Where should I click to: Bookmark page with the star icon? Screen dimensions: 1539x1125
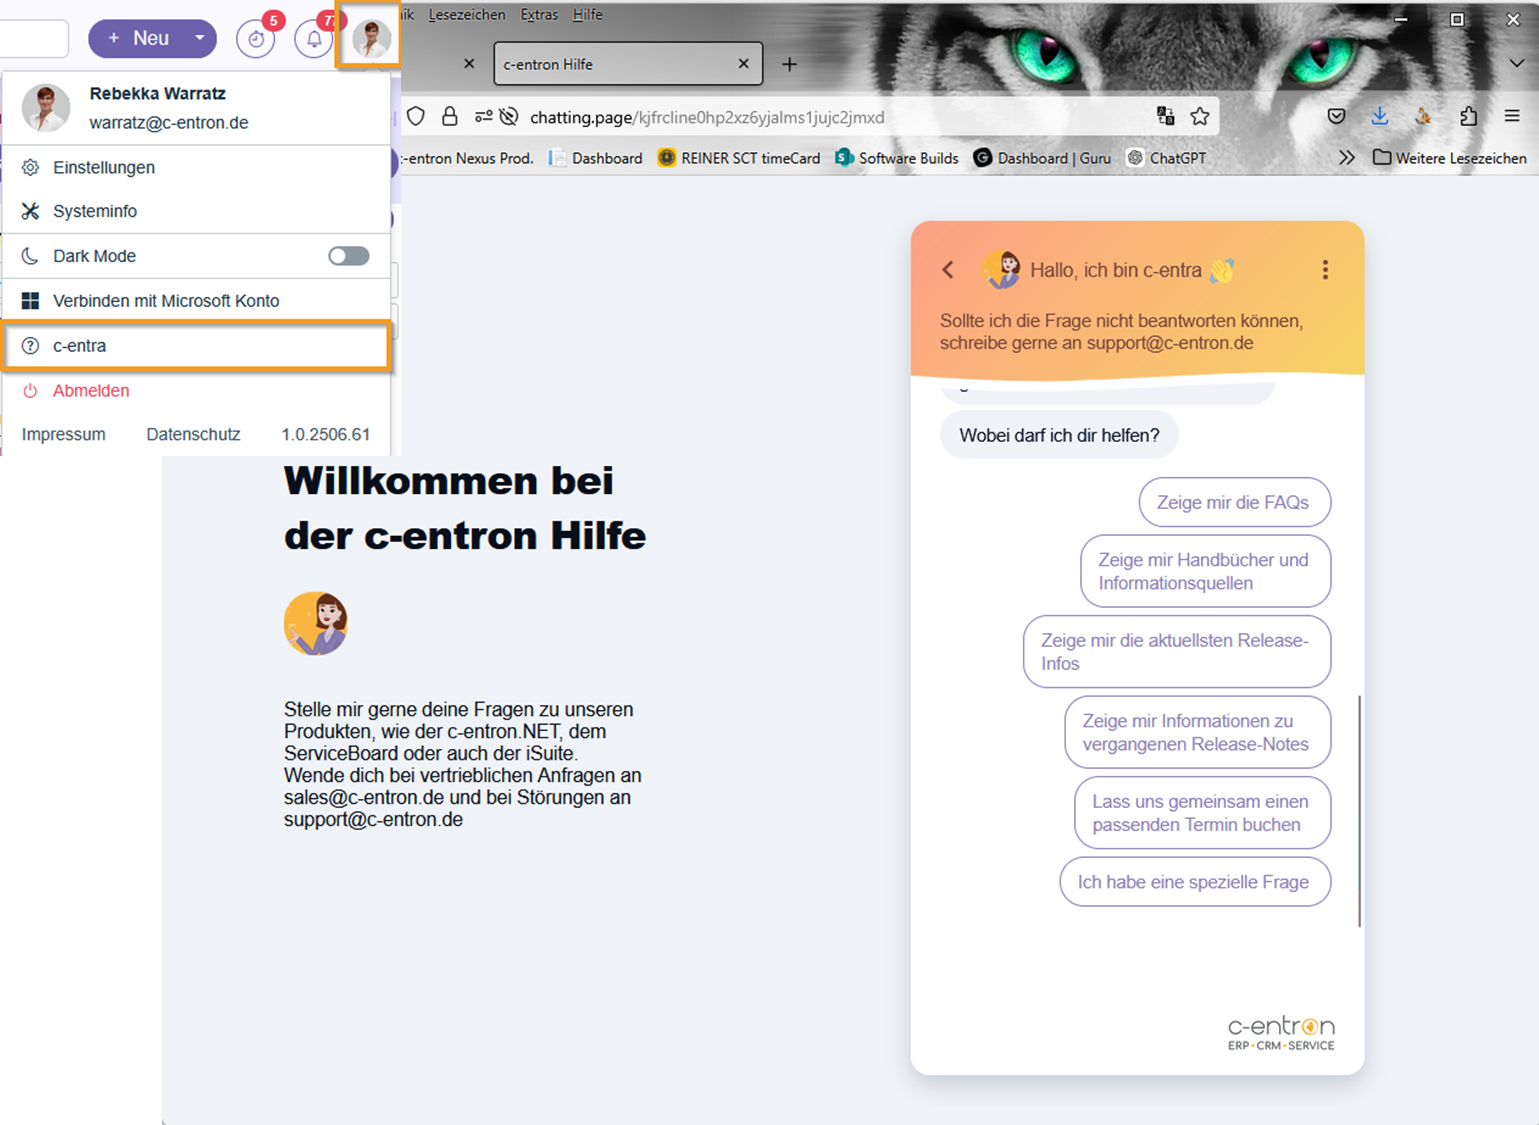(1200, 117)
